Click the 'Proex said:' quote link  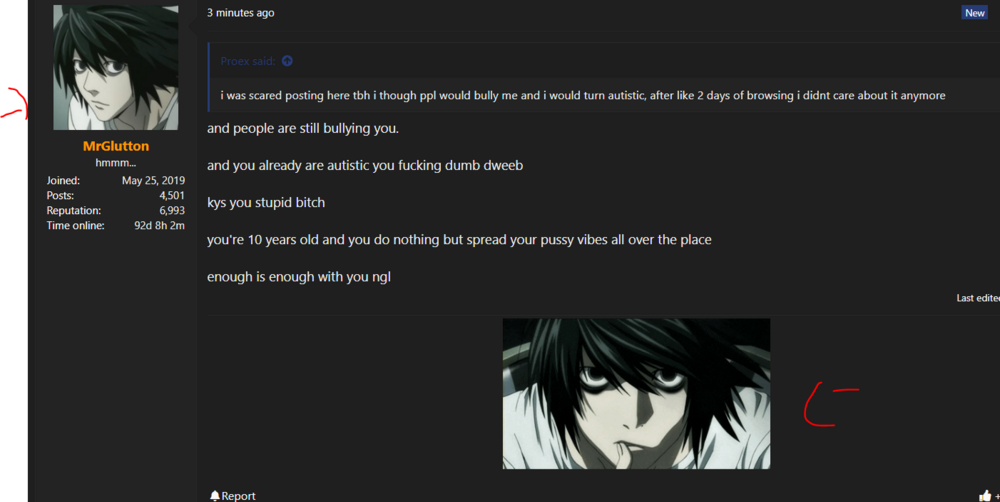pyautogui.click(x=247, y=61)
